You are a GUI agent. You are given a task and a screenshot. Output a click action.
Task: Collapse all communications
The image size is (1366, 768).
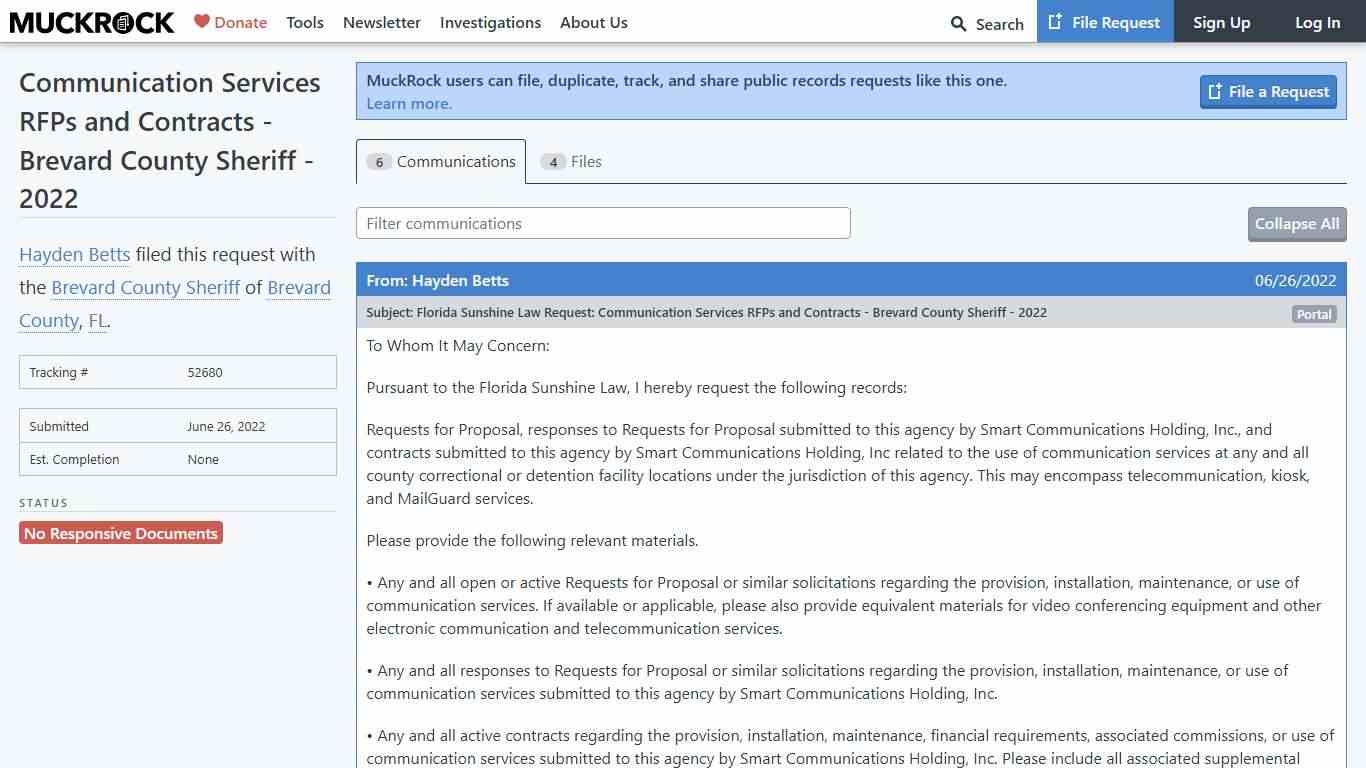1296,224
